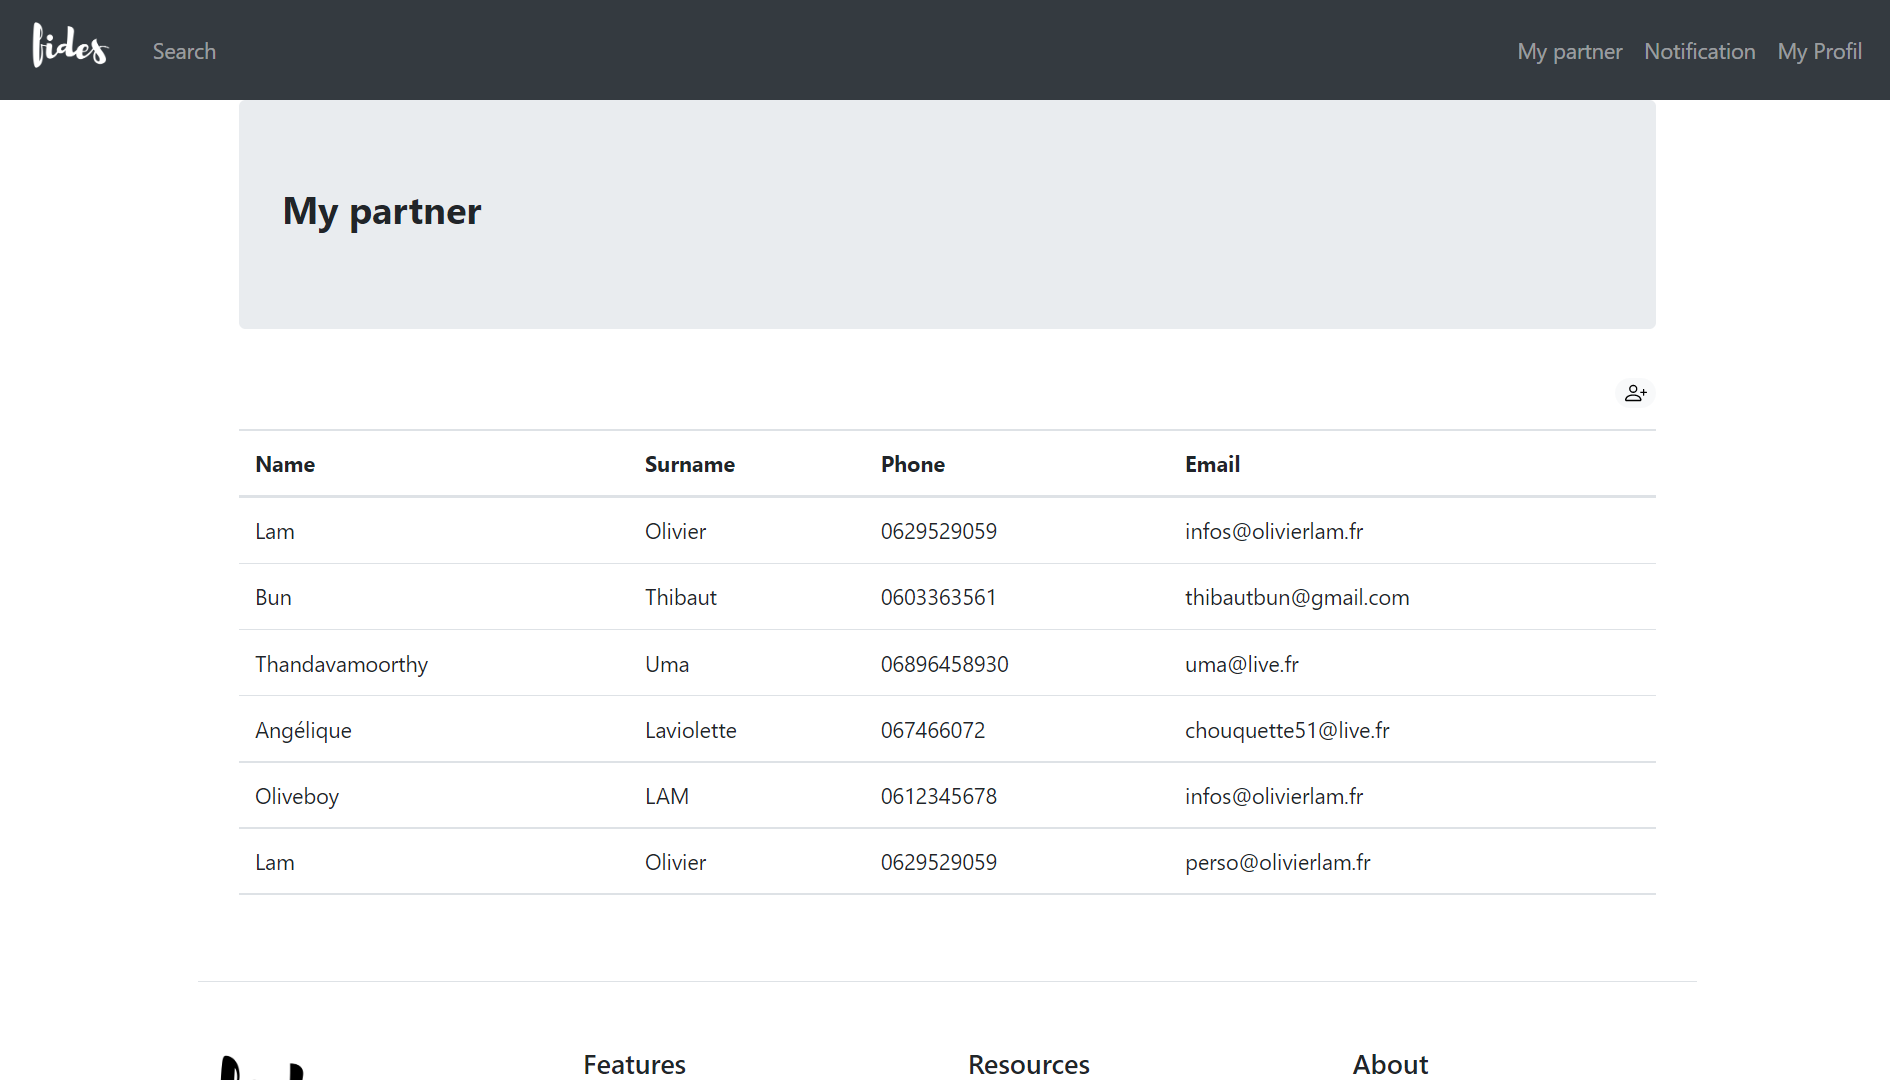
Task: Click the Fides logo in navbar
Action: click(x=70, y=47)
